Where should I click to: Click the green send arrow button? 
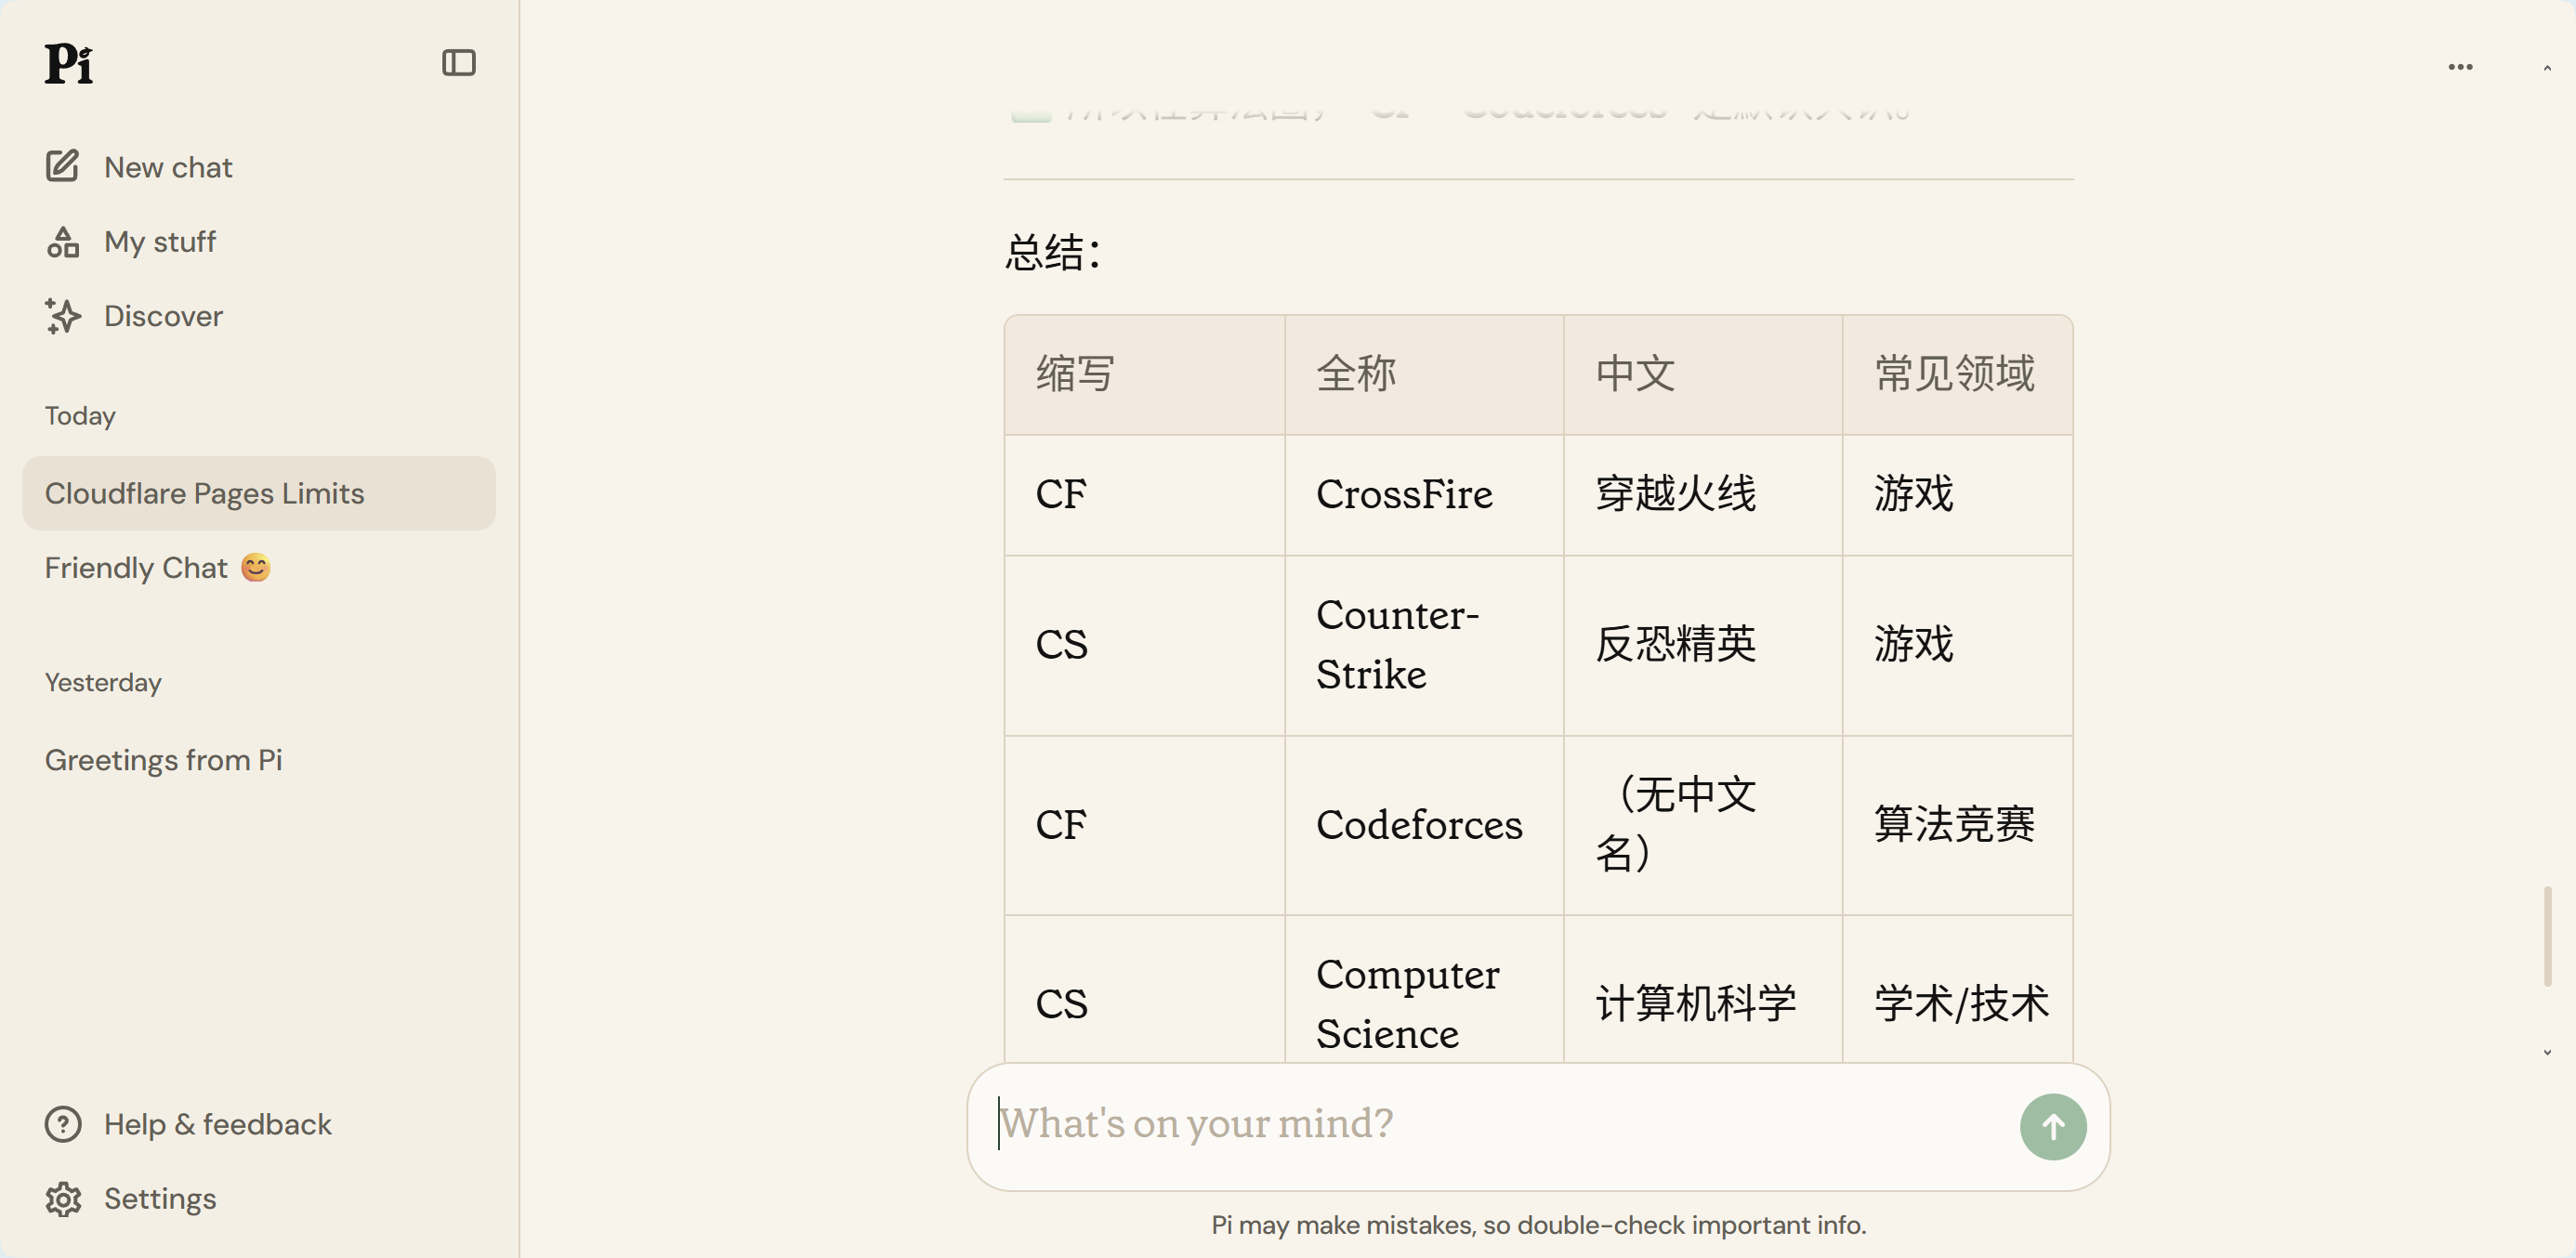click(2052, 1127)
